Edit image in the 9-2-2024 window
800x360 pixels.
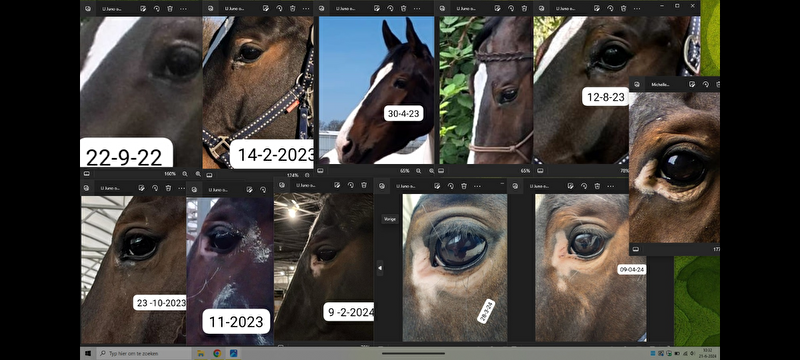coord(337,185)
